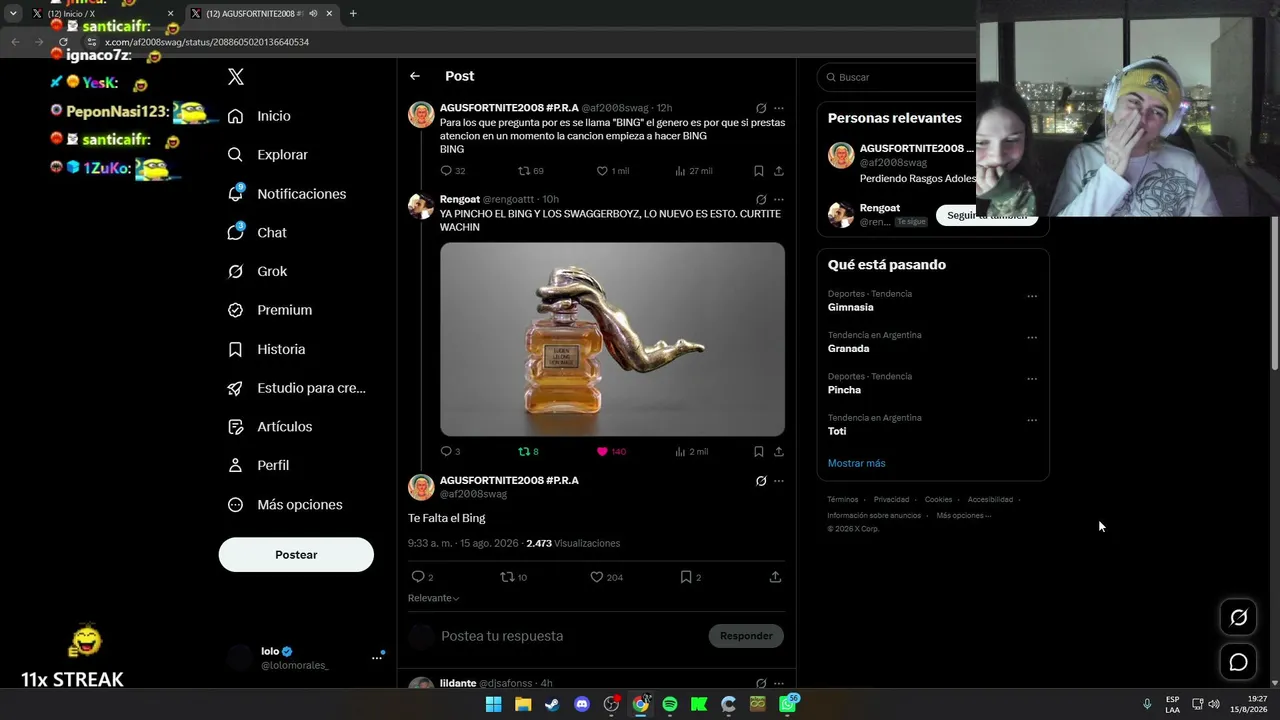The width and height of the screenshot is (1280, 720).
Task: Open Grok icon on Rengoat's post
Action: click(761, 199)
